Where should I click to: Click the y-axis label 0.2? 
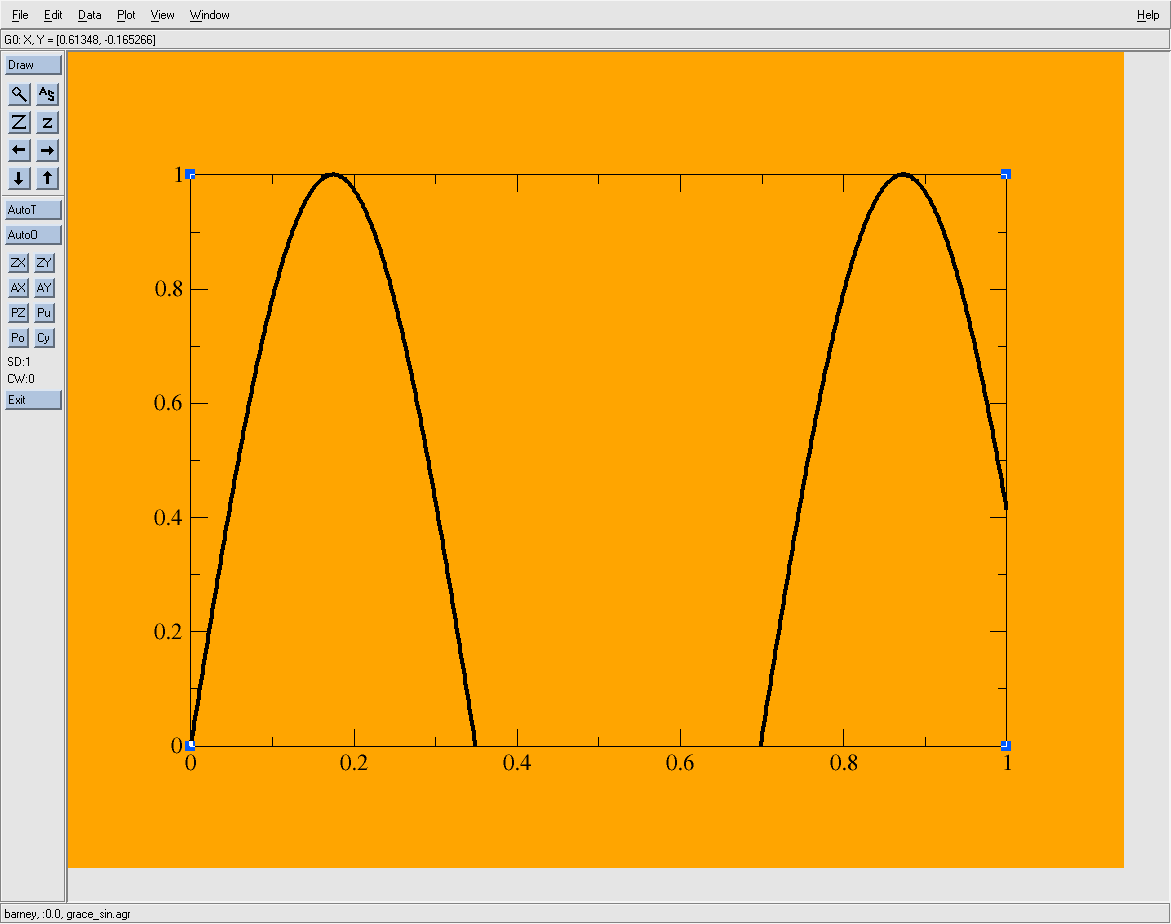point(168,632)
